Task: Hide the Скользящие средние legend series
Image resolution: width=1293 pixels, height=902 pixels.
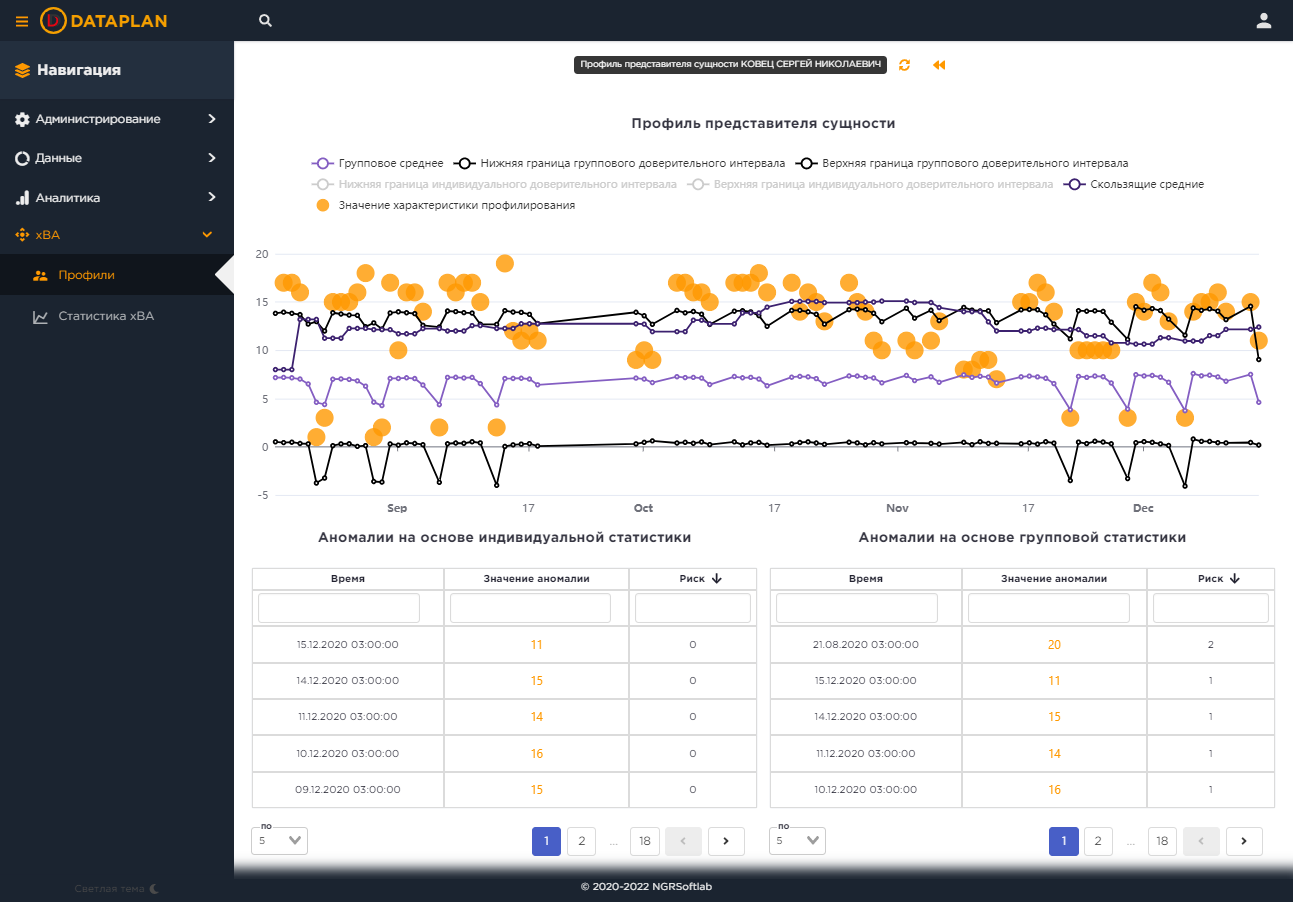Action: (1135, 184)
